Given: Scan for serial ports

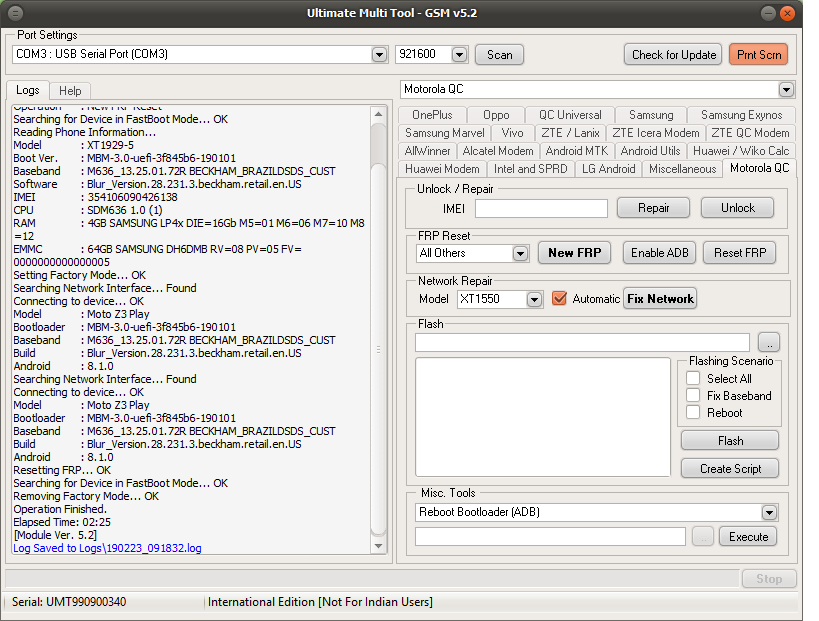Looking at the screenshot, I should click(x=499, y=54).
